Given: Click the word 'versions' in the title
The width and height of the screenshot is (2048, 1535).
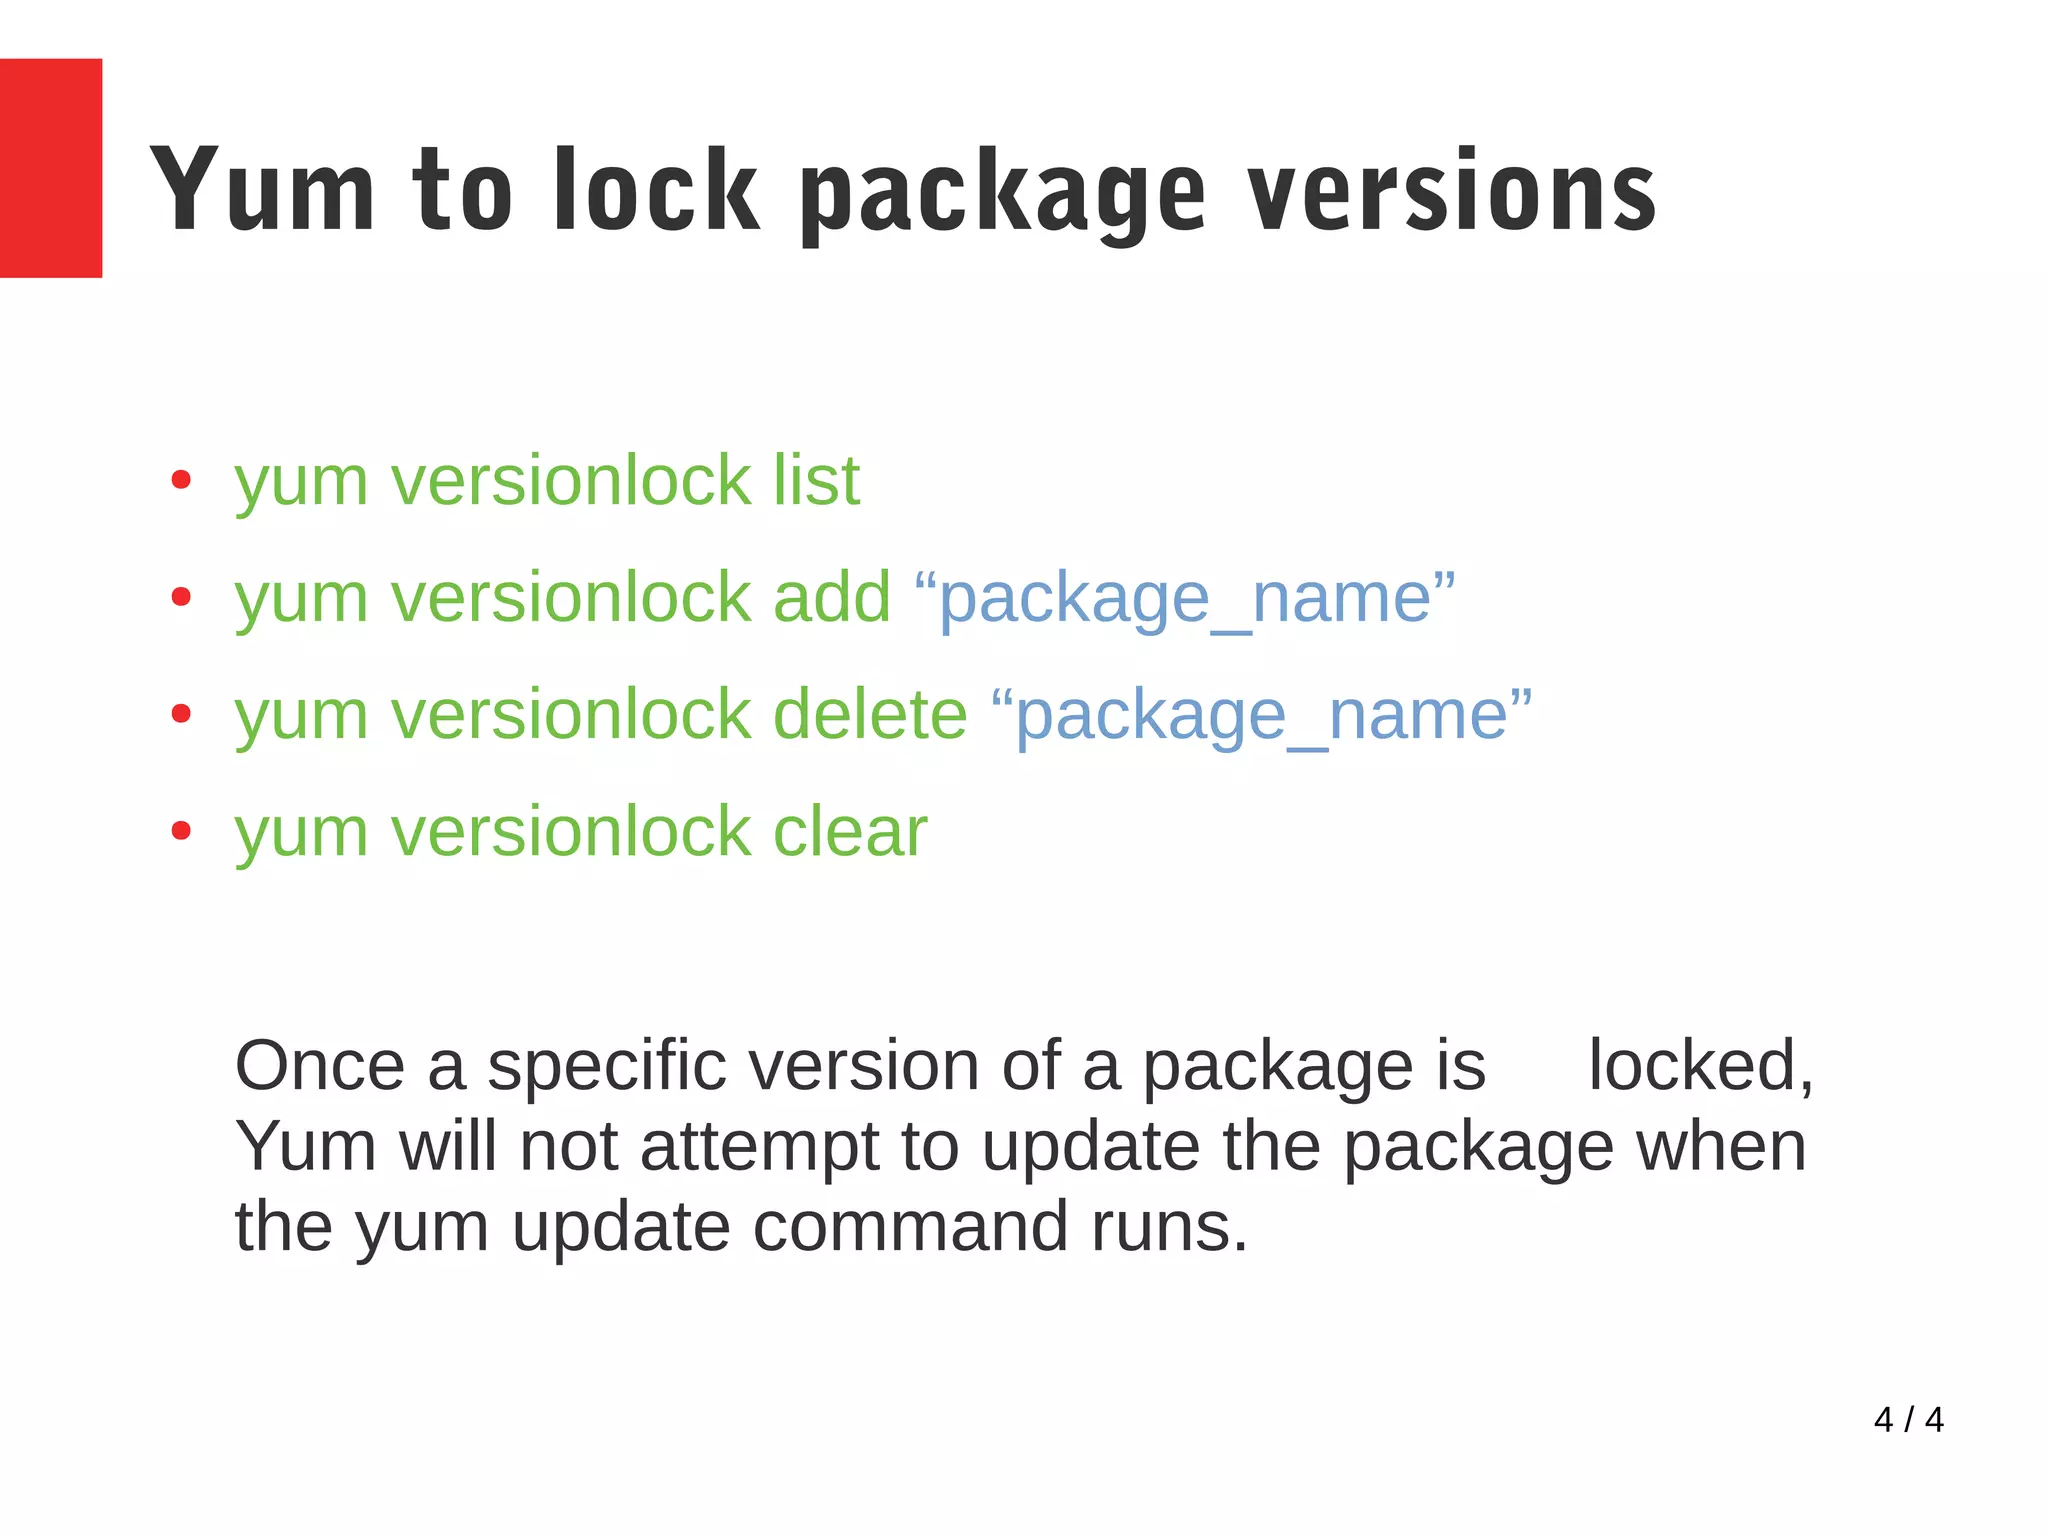Looking at the screenshot, I should pos(1453,190).
